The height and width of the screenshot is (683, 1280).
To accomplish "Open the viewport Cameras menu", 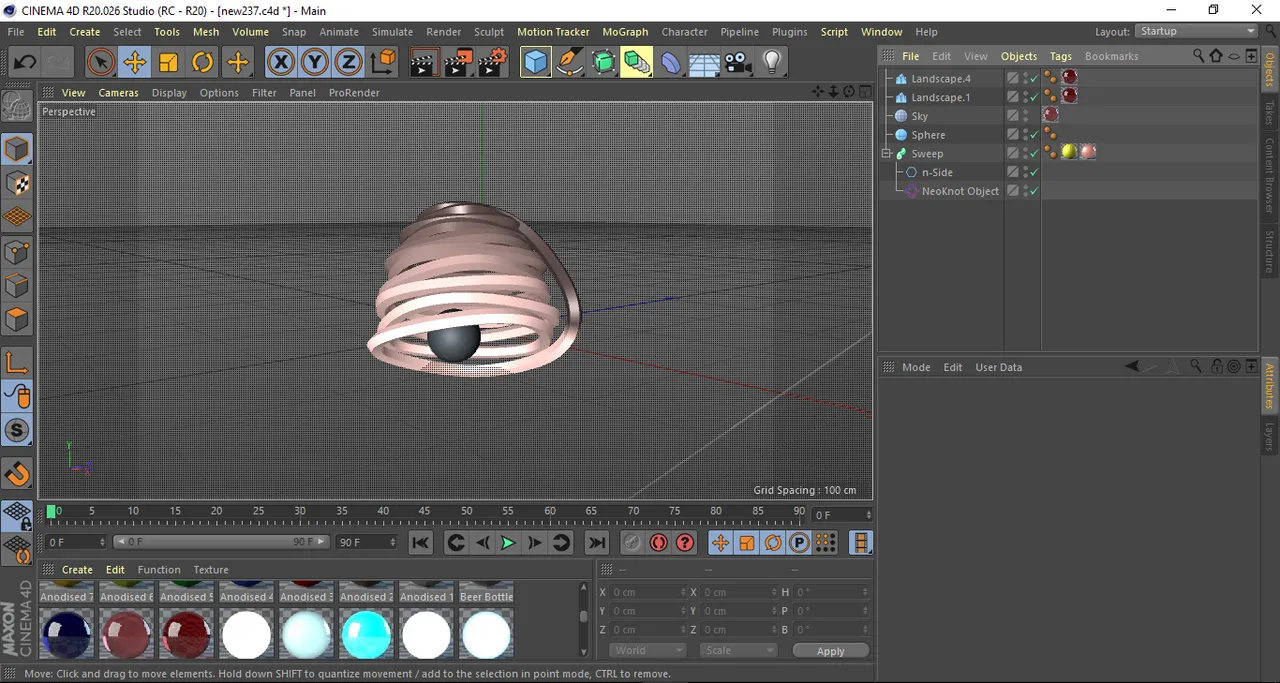I will click(118, 92).
